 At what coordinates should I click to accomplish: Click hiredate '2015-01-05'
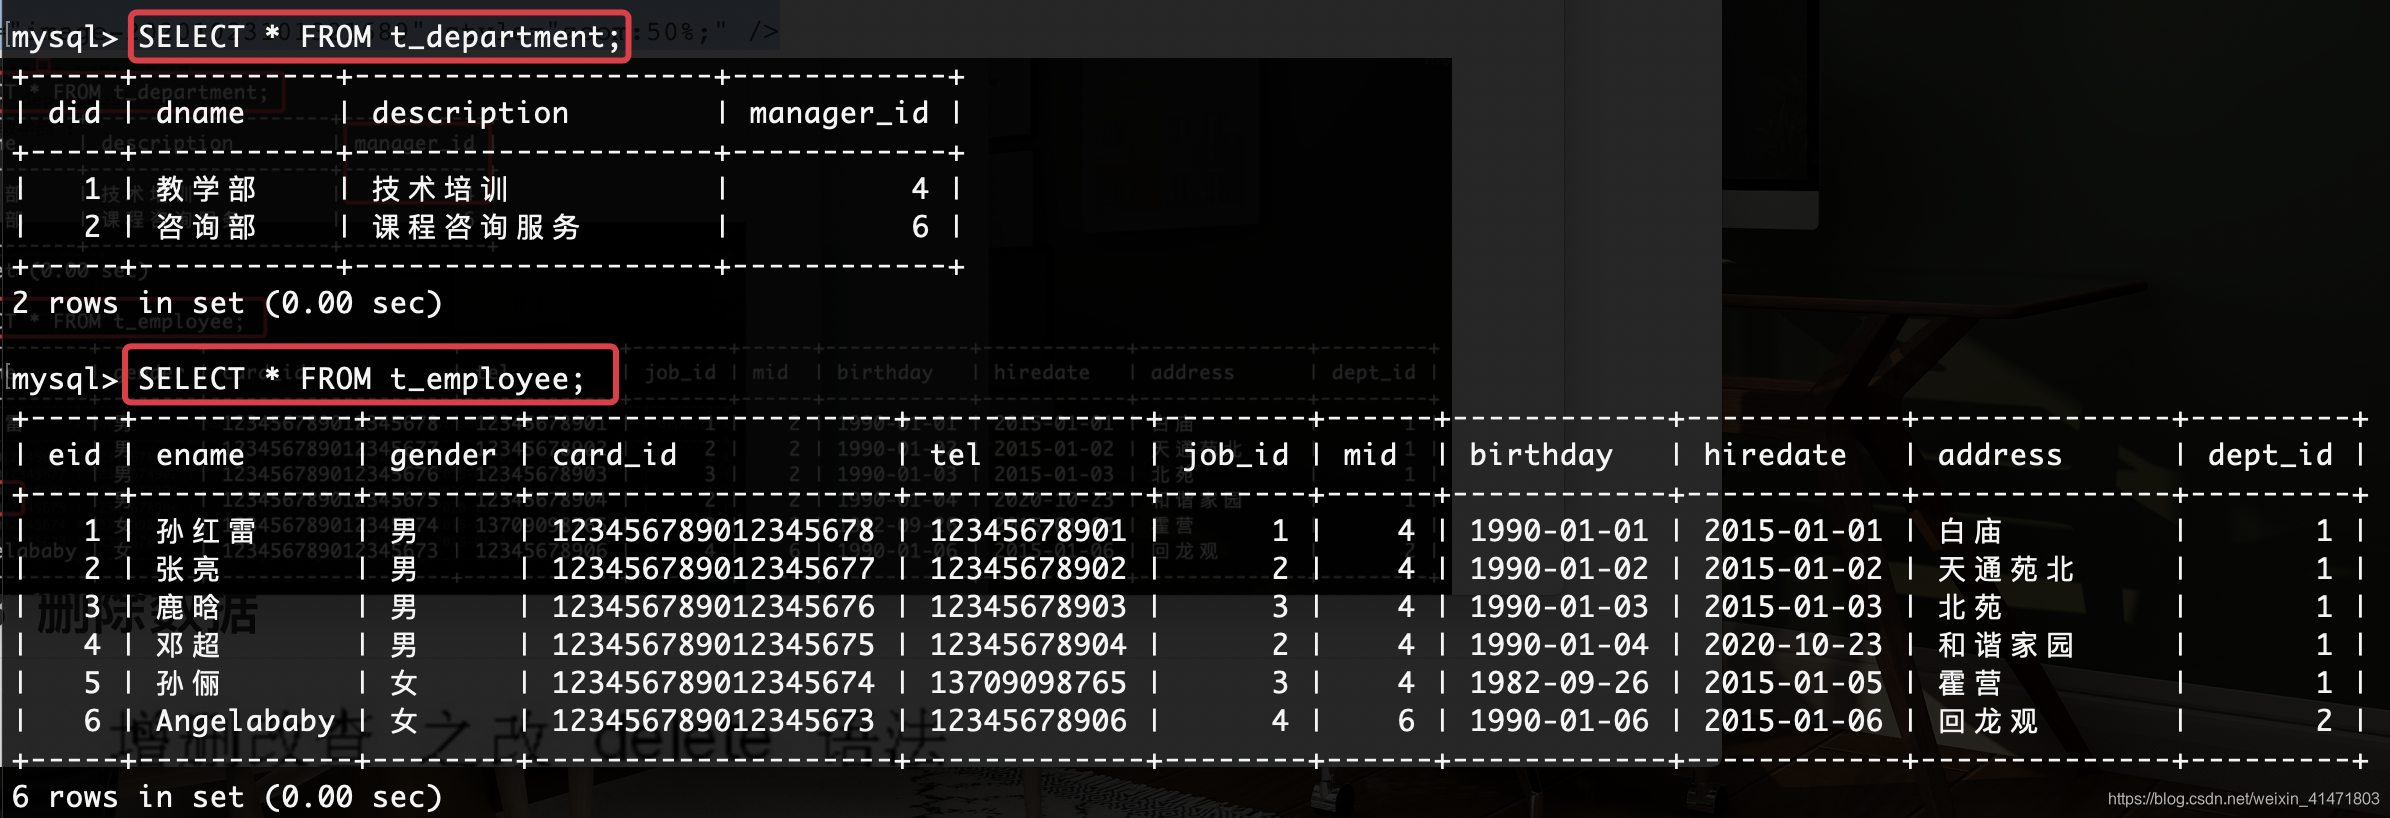(1793, 683)
